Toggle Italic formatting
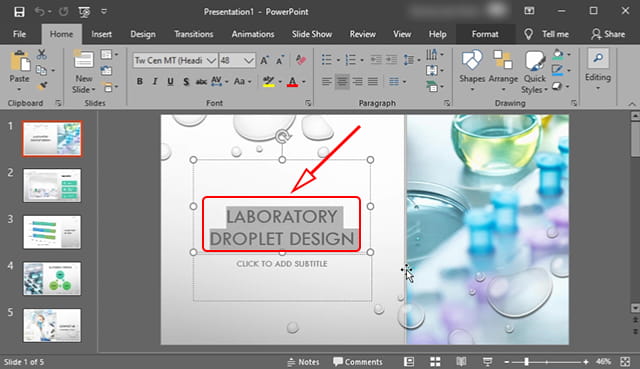The width and height of the screenshot is (640, 369). coord(155,82)
